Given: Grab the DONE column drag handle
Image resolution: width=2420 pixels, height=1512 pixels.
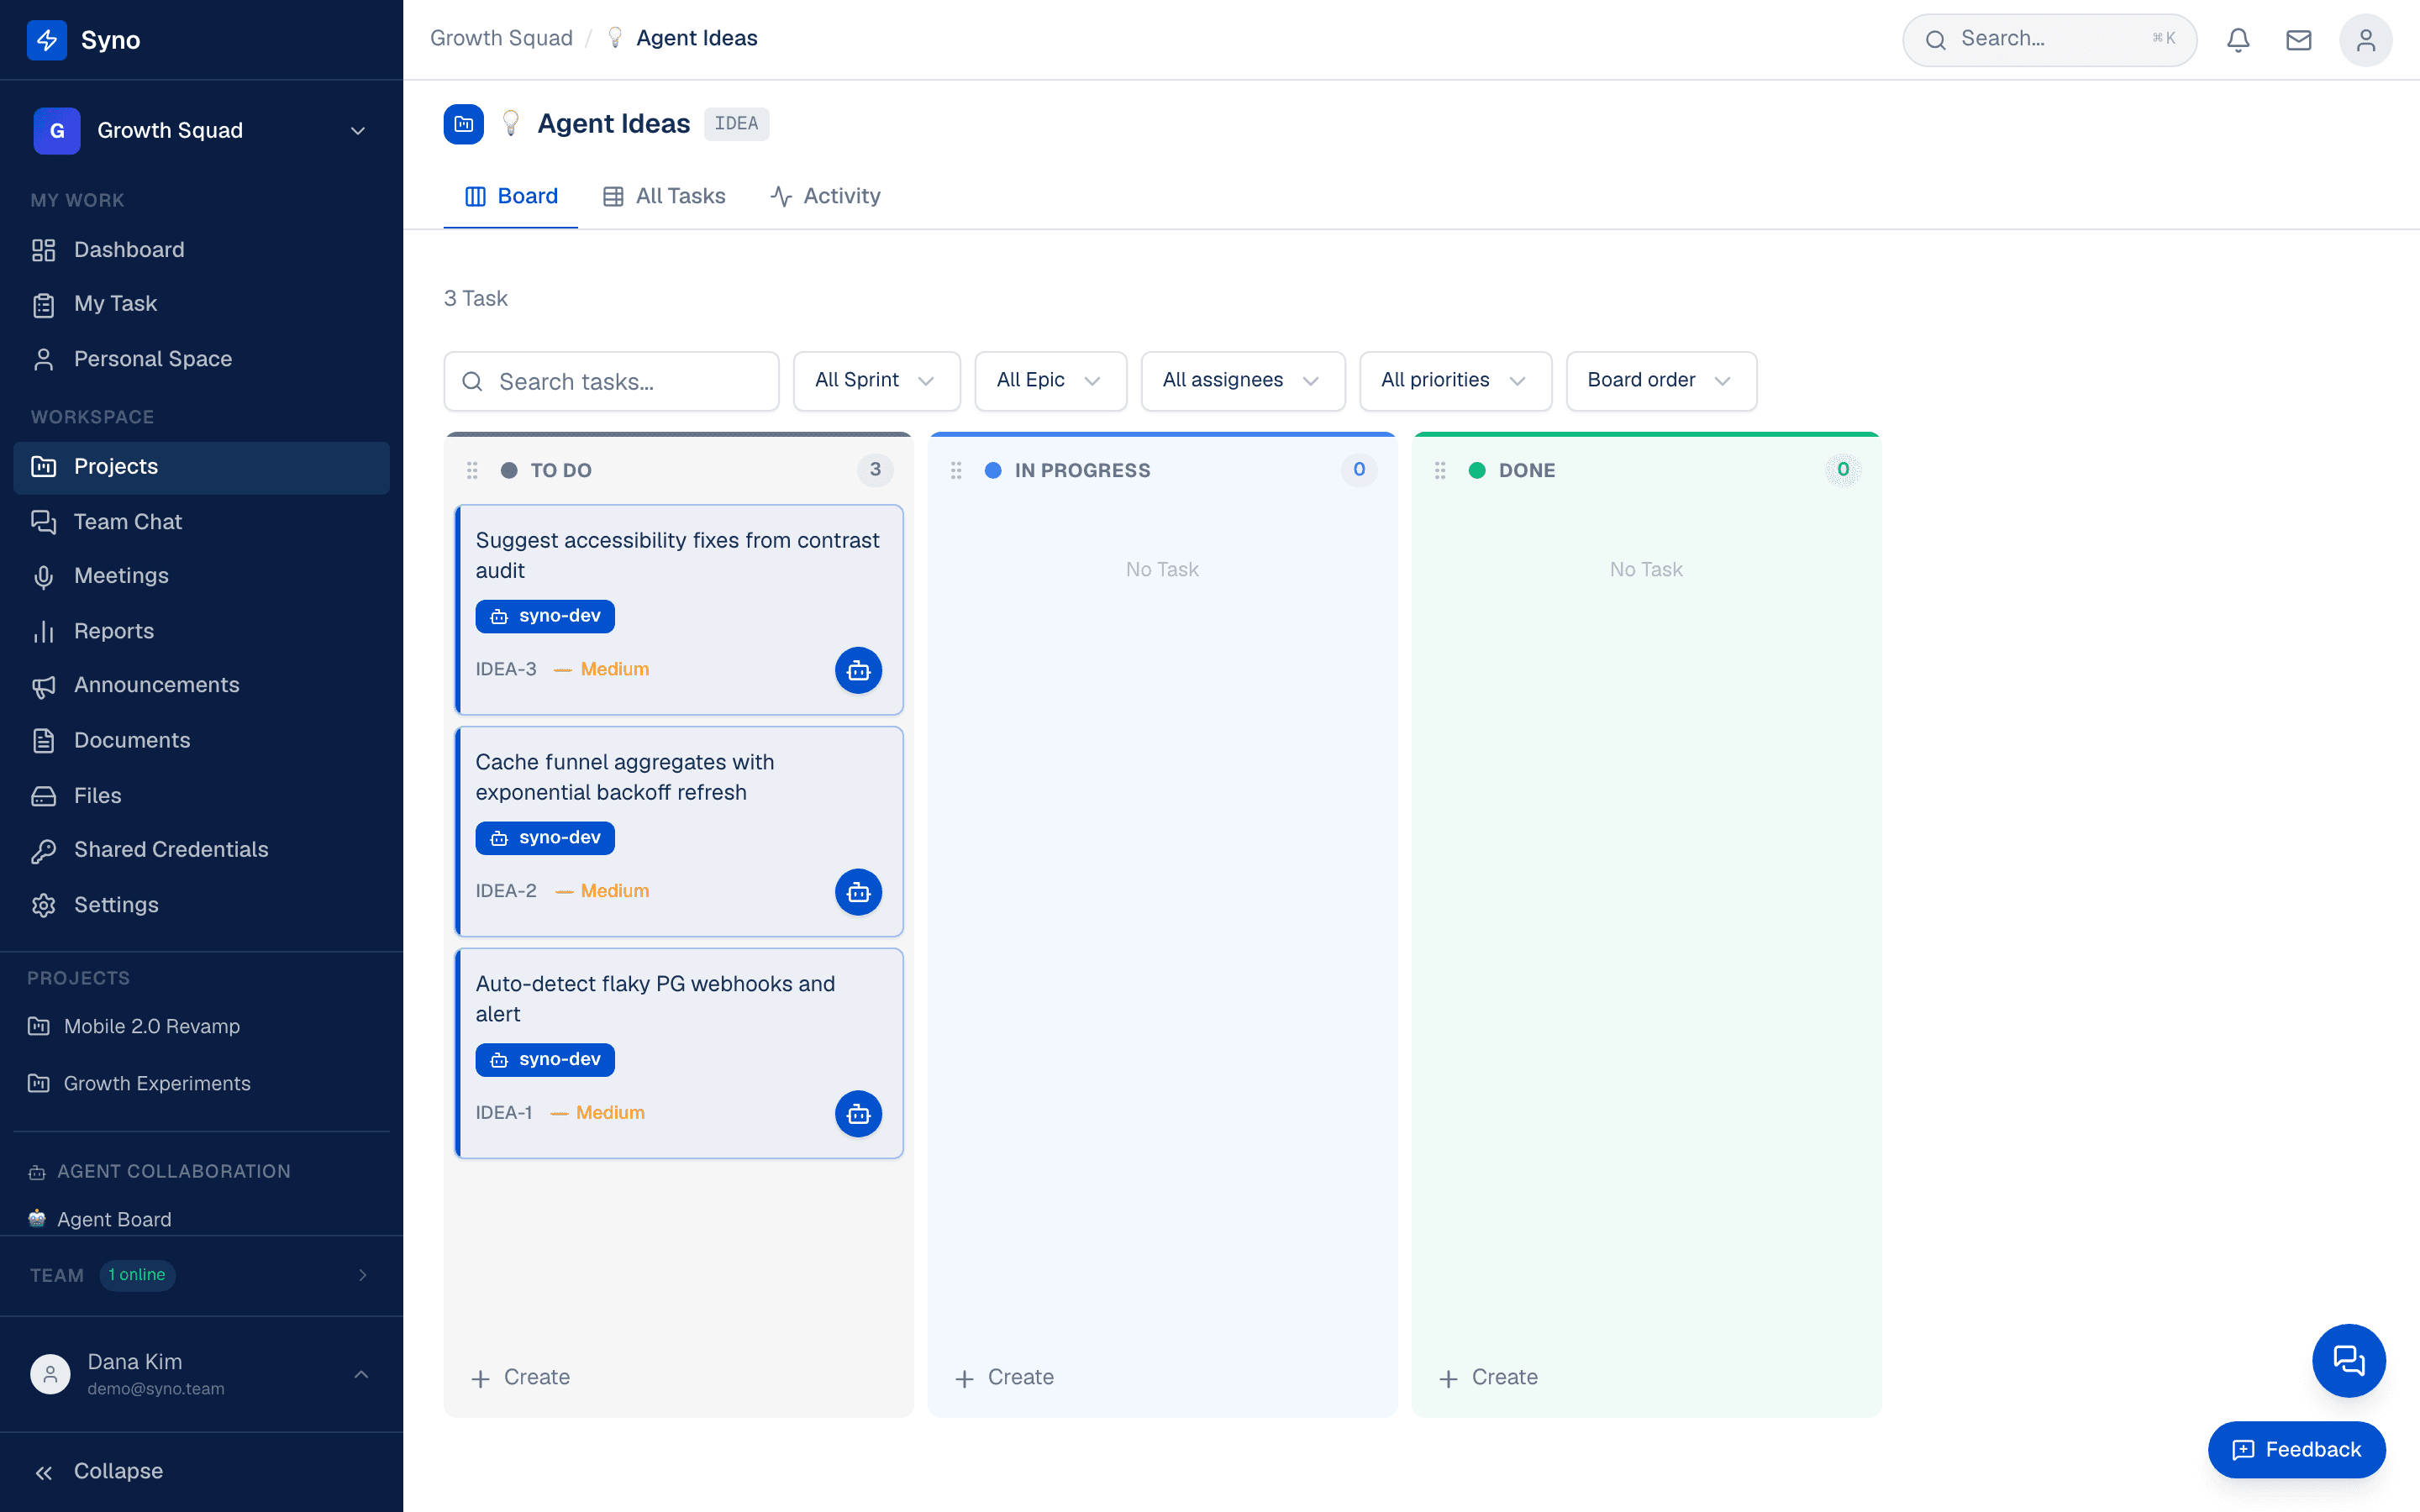Looking at the screenshot, I should 1440,470.
